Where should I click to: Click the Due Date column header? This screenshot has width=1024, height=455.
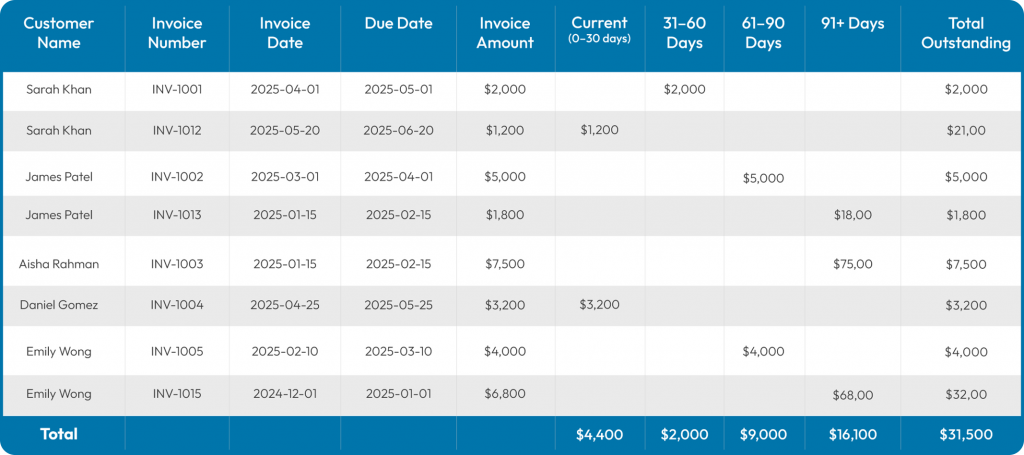(x=397, y=23)
